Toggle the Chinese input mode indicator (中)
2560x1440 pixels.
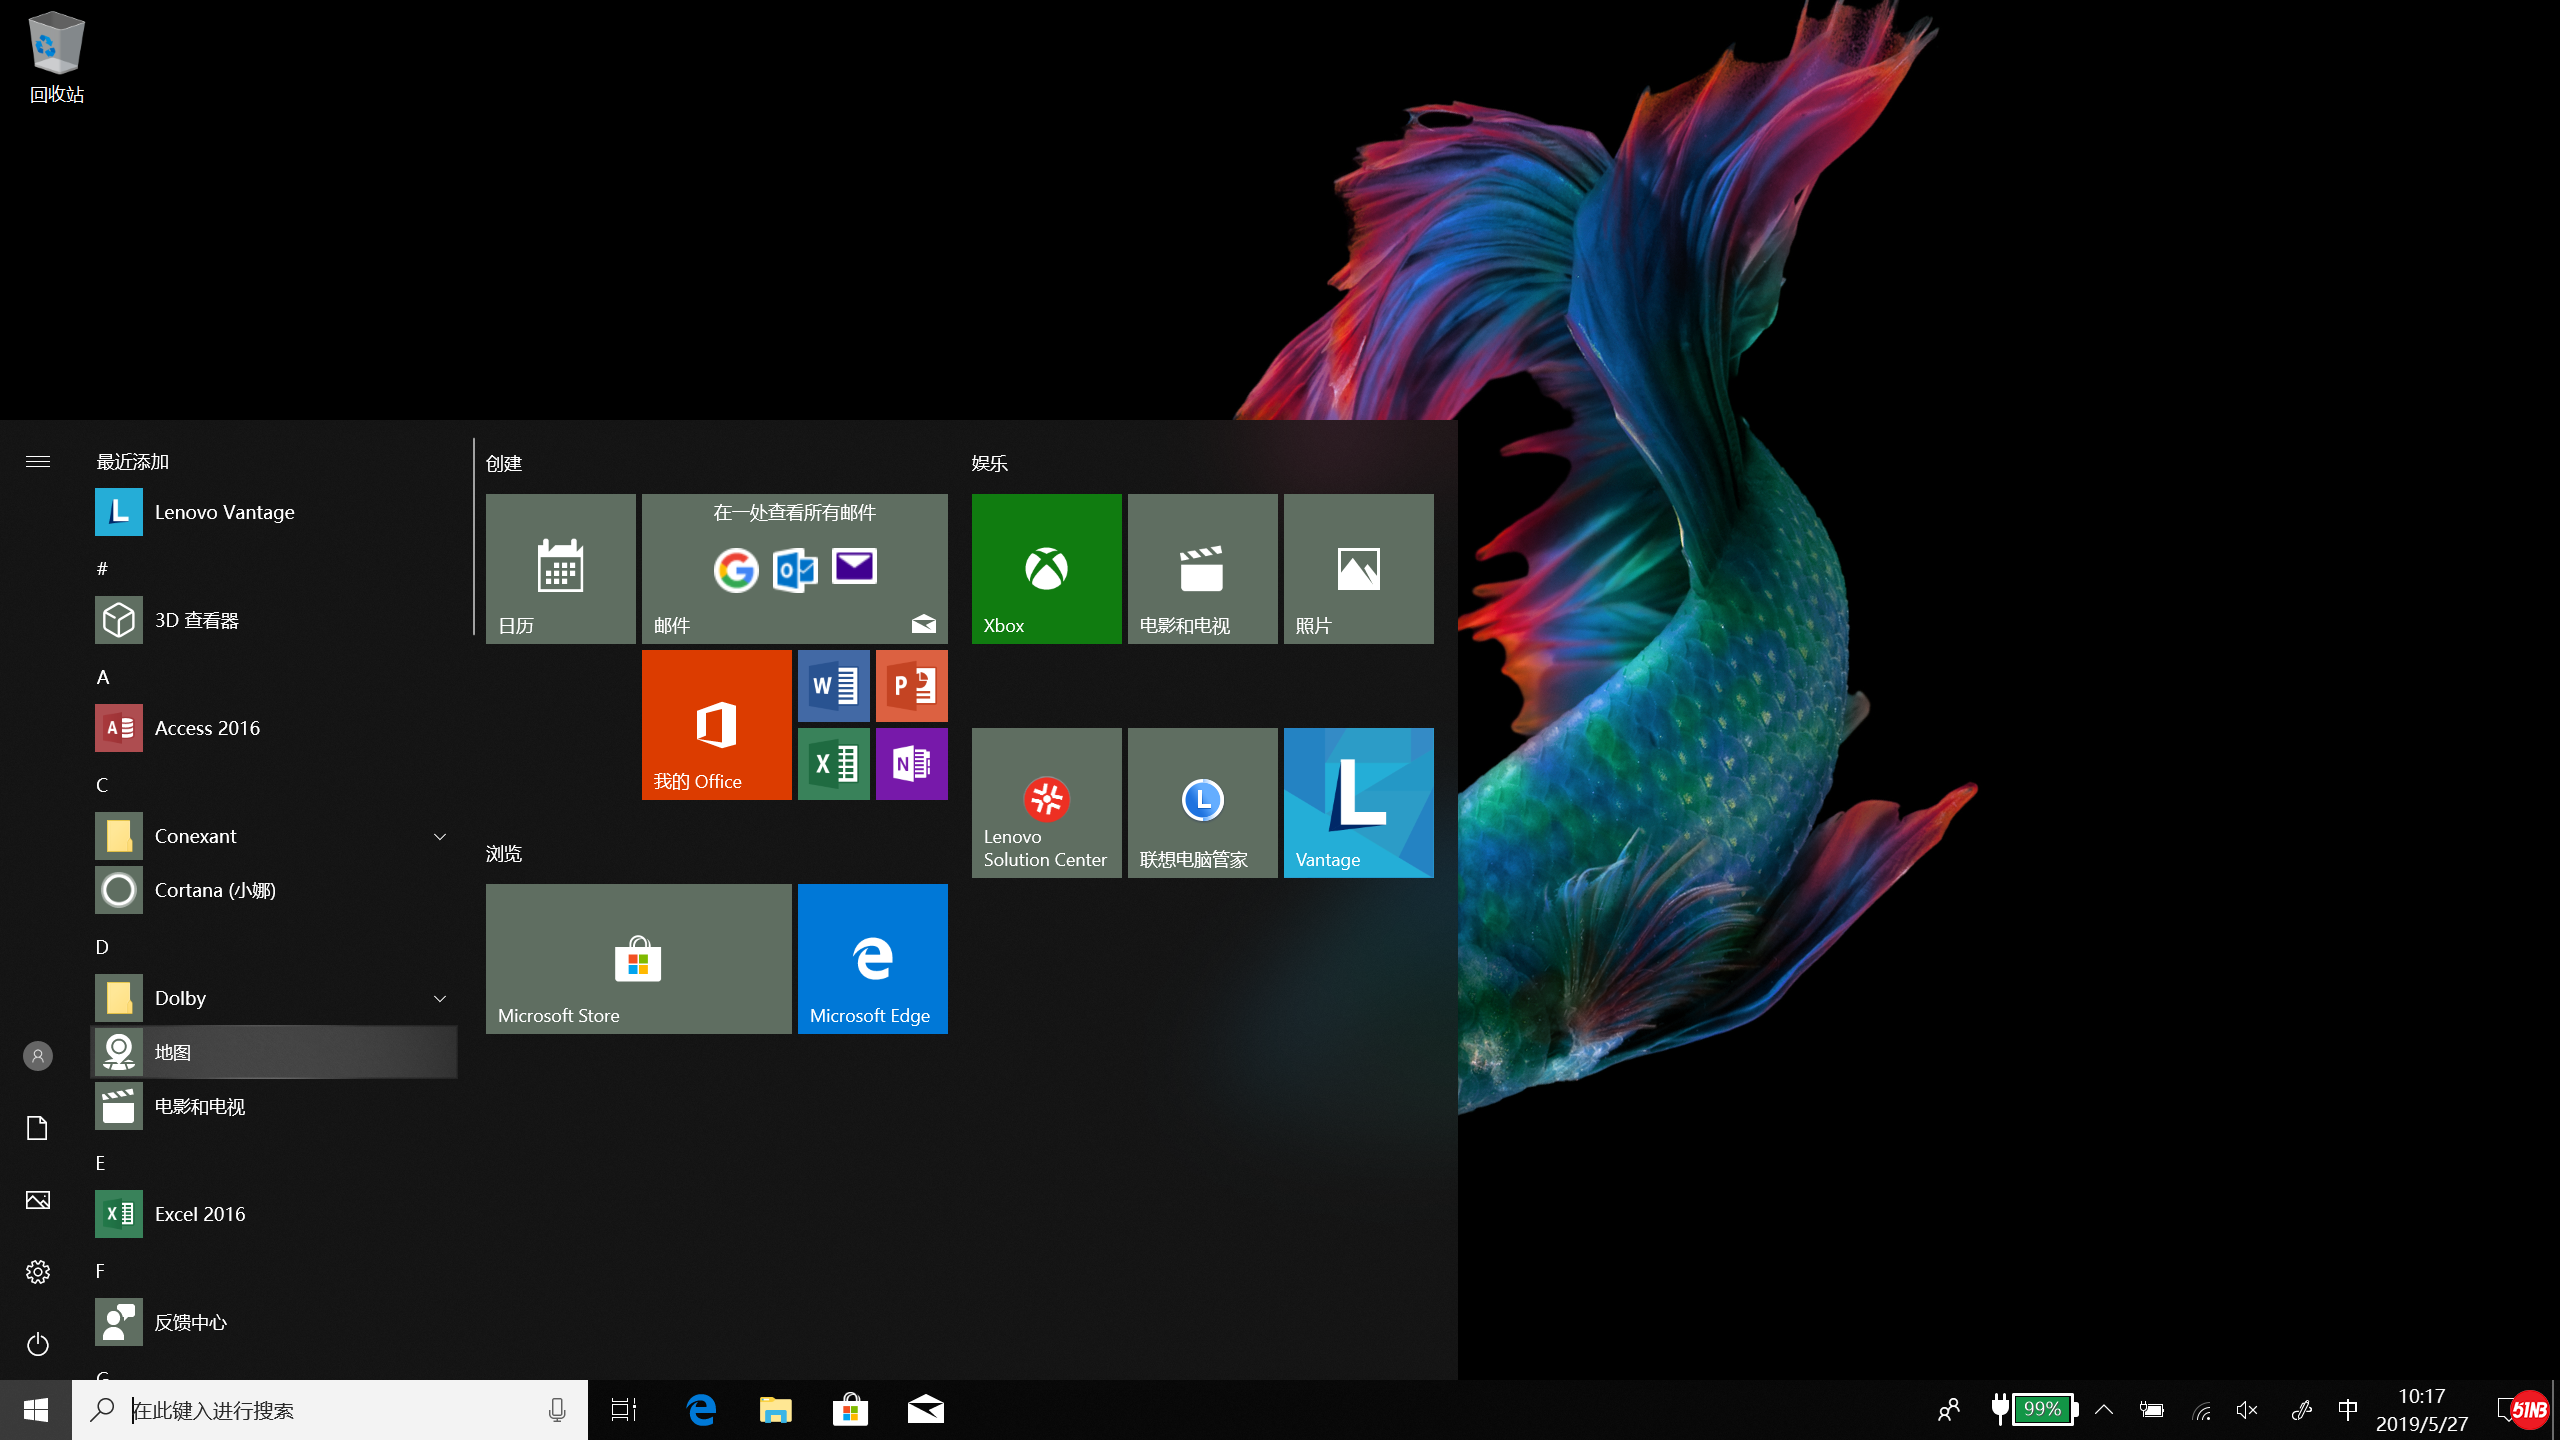2348,1410
